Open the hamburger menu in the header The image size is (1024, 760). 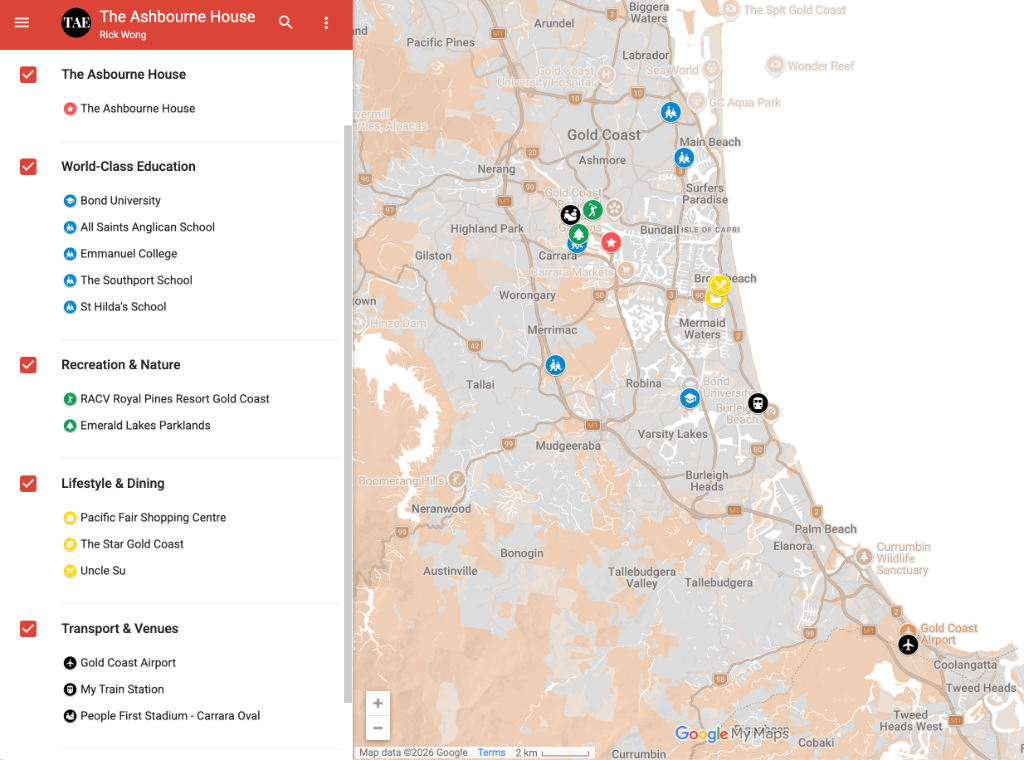pos(22,23)
